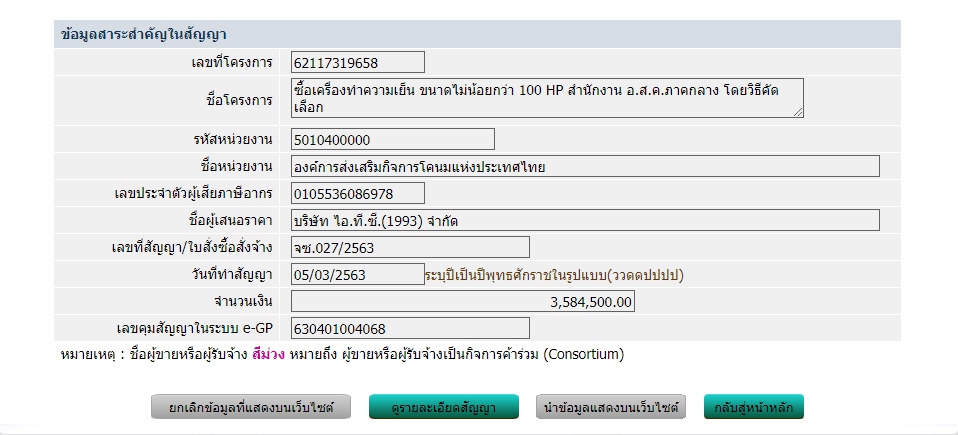Click the label วันที่ทำสัญญา
The width and height of the screenshot is (958, 435).
point(232,274)
